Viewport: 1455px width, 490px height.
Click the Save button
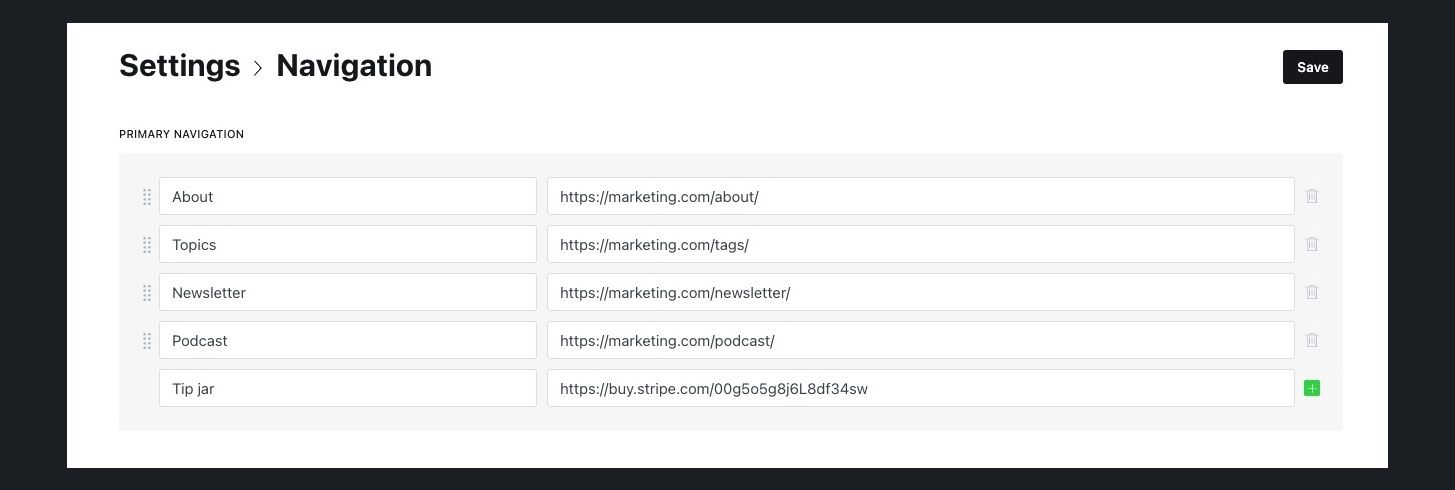[x=1312, y=67]
